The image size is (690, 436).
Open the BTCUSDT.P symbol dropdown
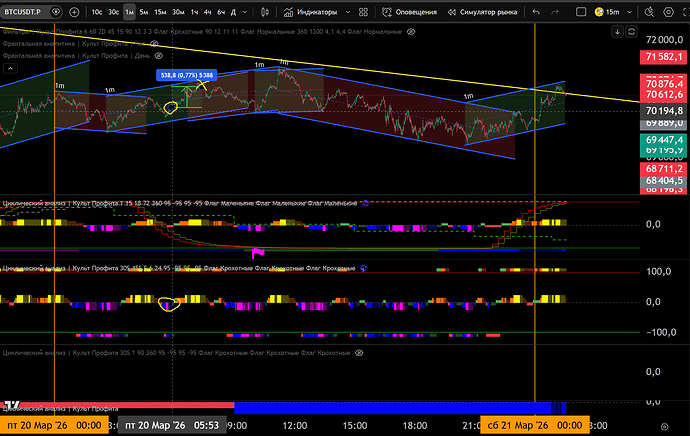click(31, 12)
